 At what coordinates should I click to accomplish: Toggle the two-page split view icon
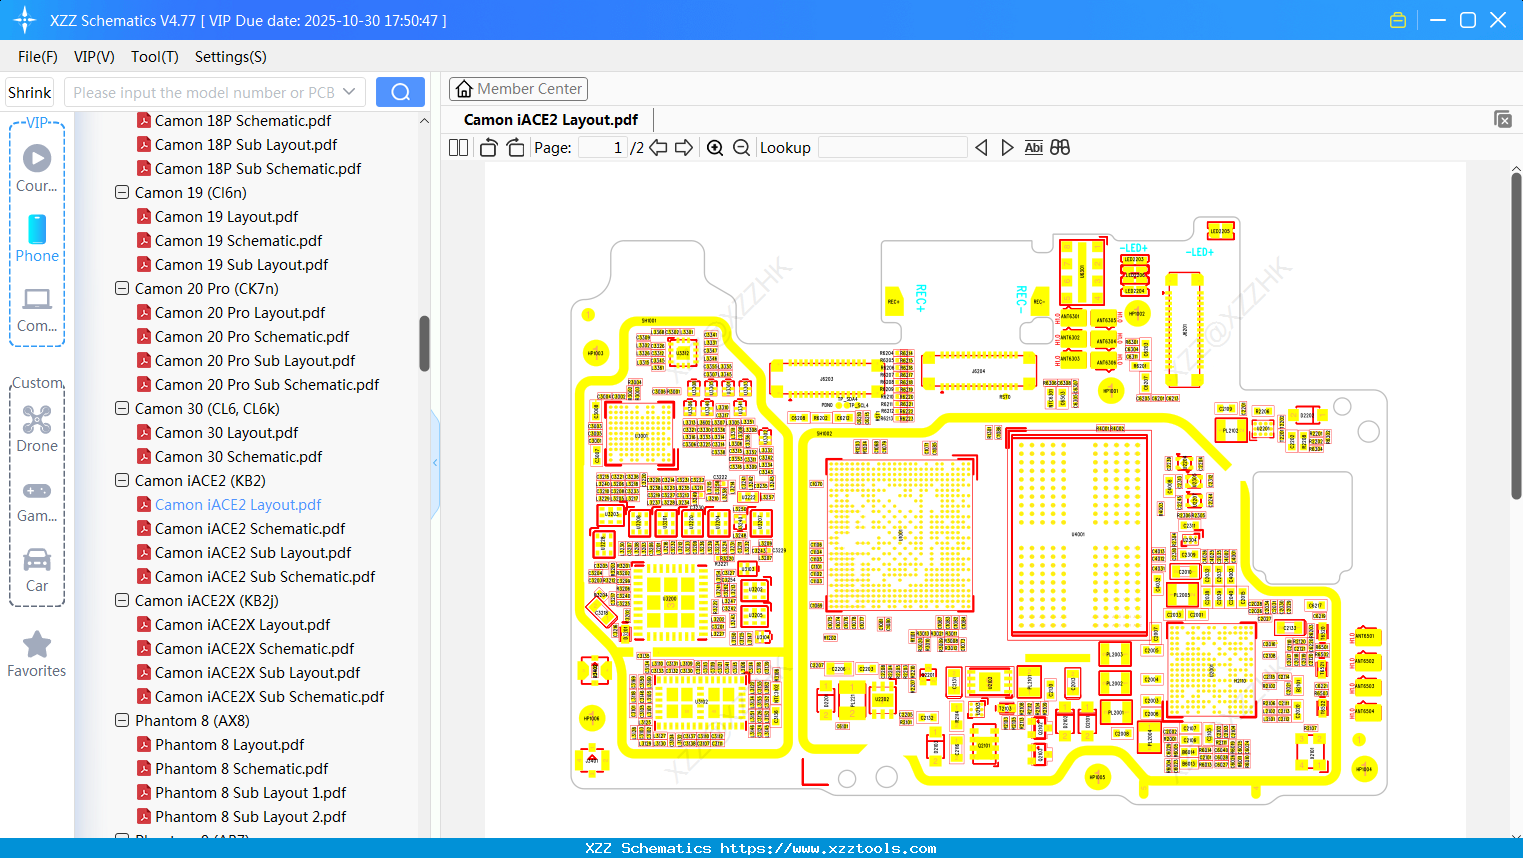click(459, 147)
